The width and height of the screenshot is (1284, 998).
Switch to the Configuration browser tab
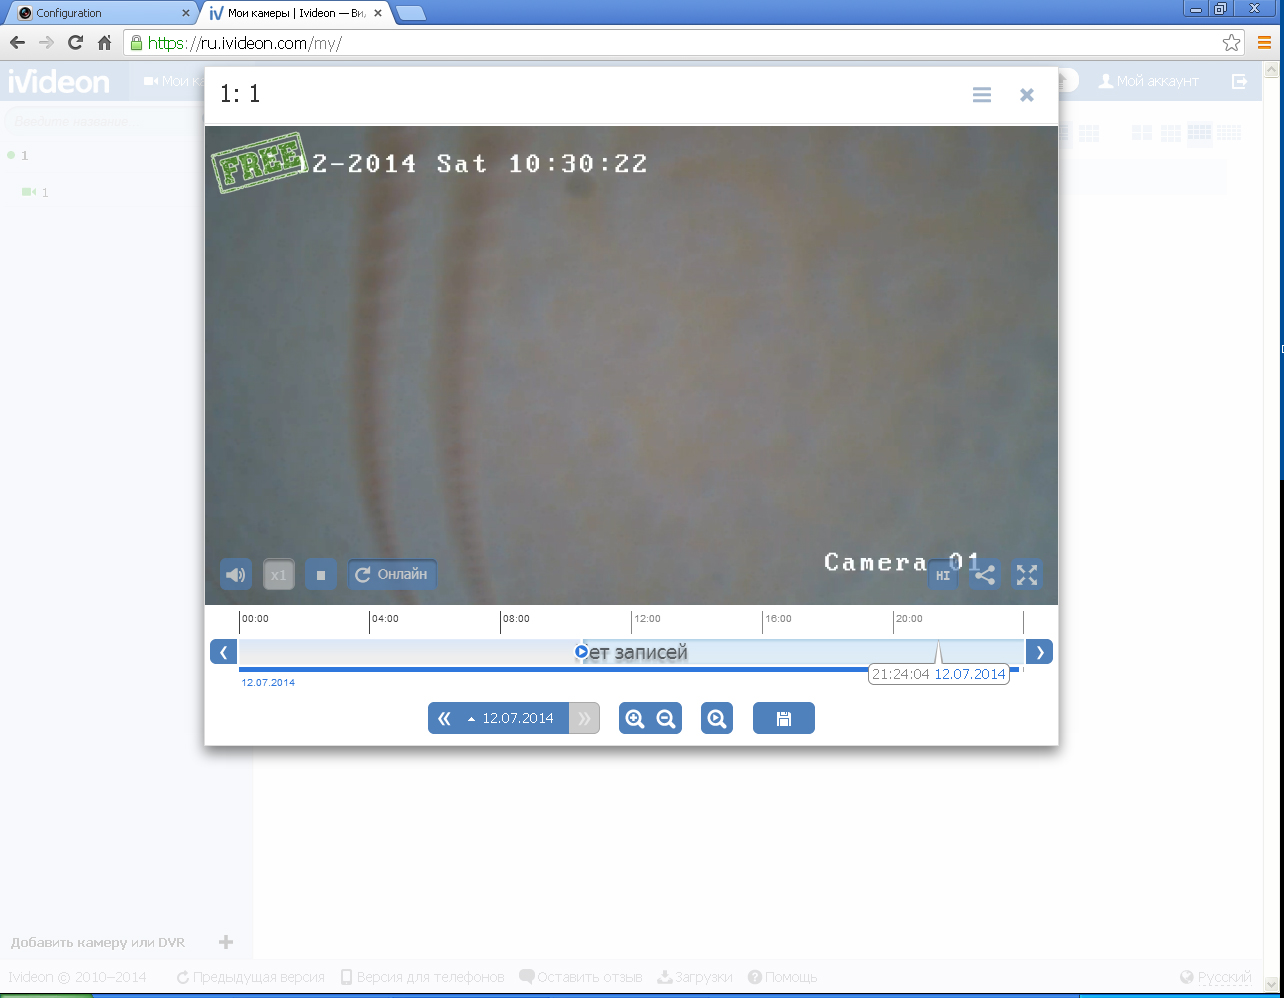pos(100,13)
